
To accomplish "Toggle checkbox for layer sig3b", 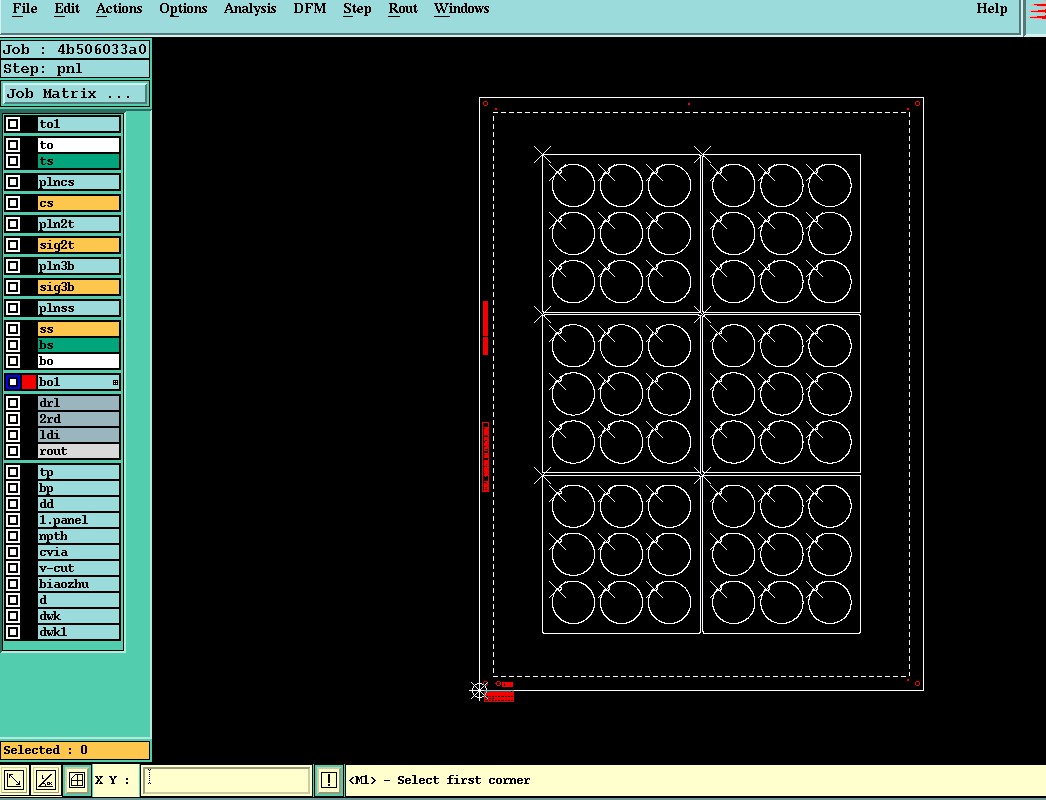I will pyautogui.click(x=13, y=287).
